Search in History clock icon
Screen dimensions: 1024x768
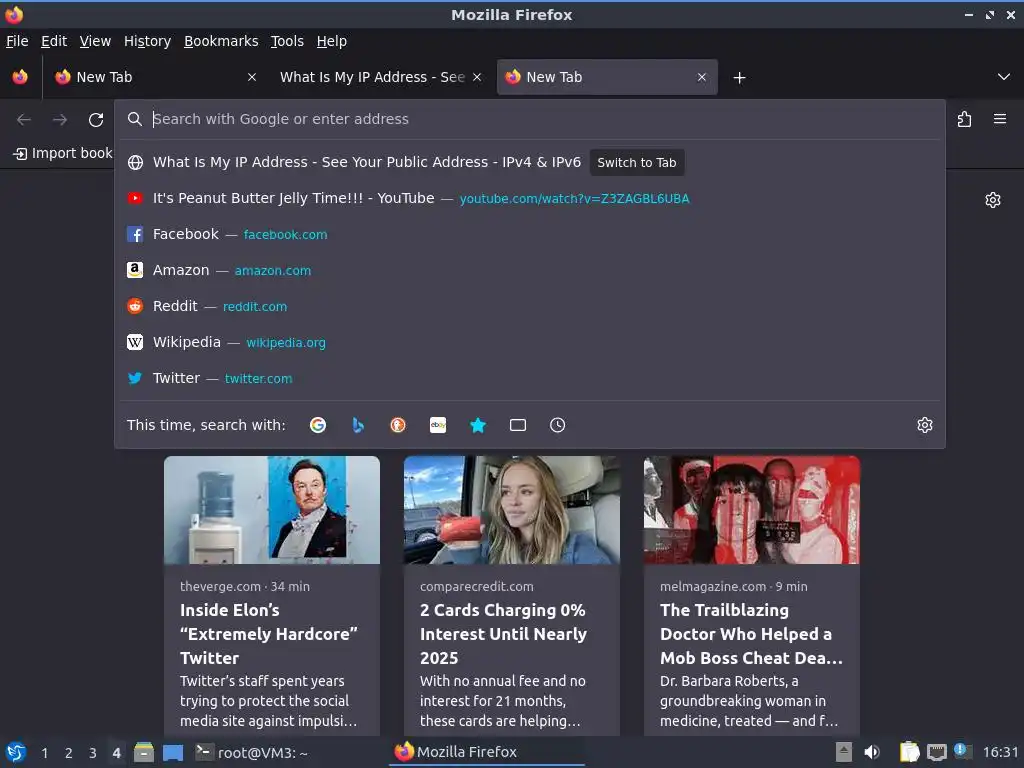(x=558, y=425)
